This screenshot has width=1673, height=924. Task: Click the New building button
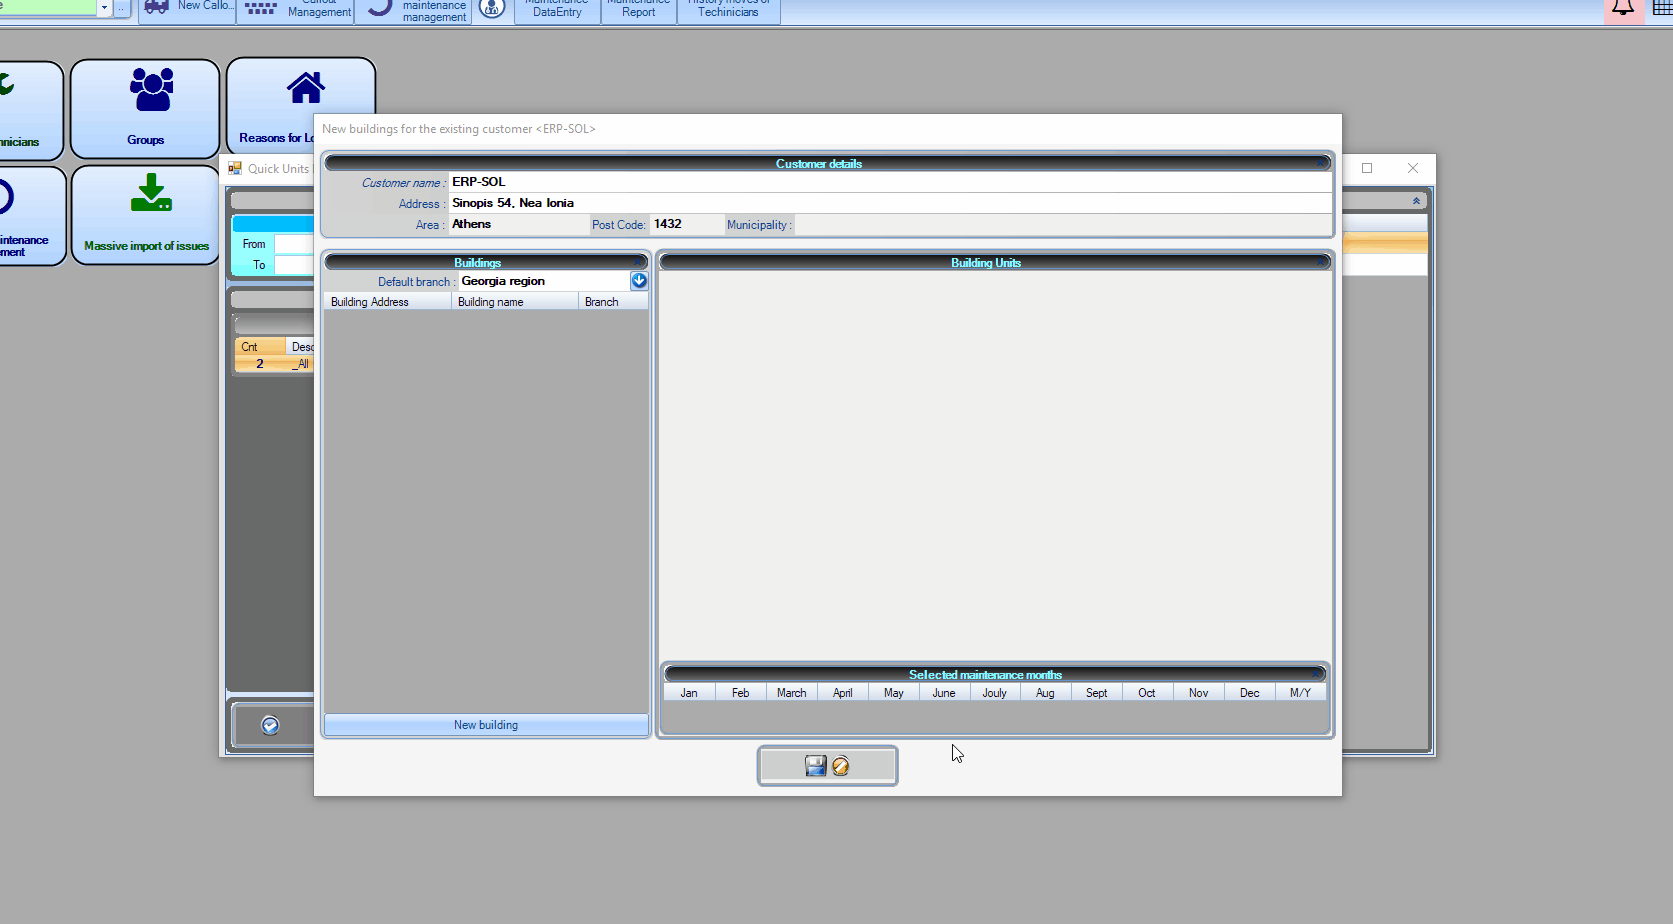click(x=486, y=725)
